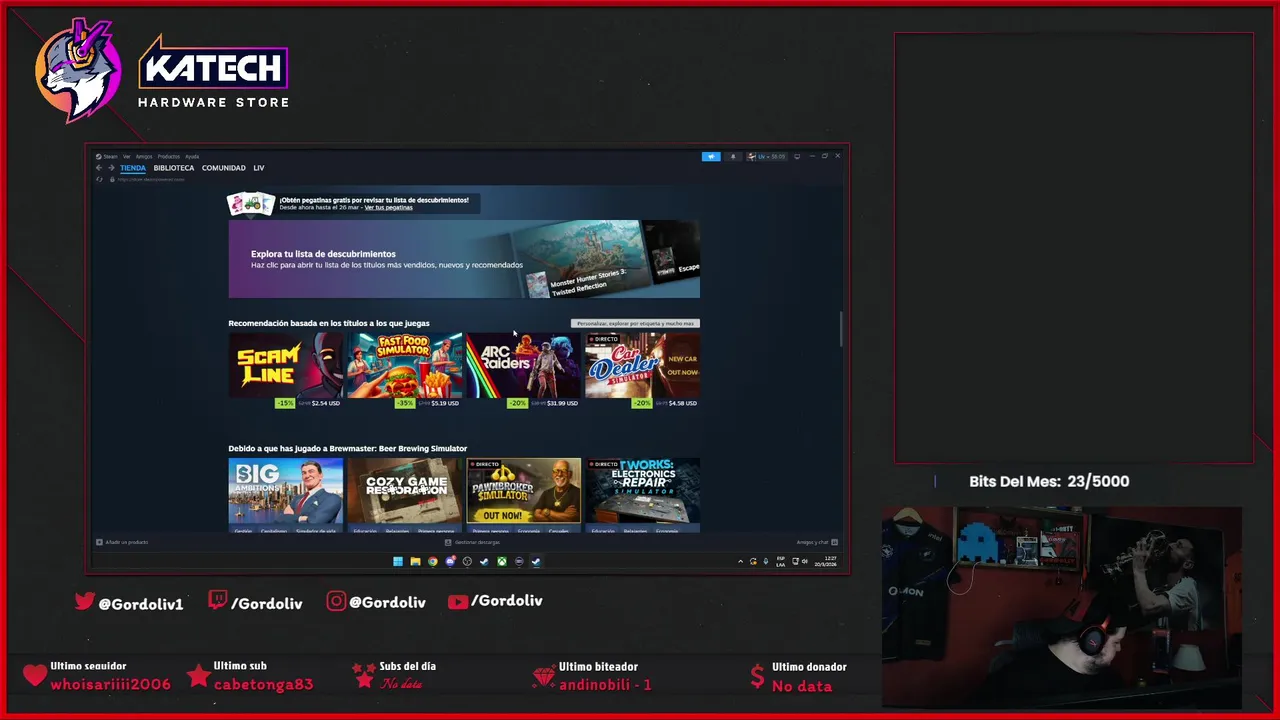Open the Explora tu lista de descubrimientos banner
This screenshot has width=1280, height=720.
click(464, 259)
